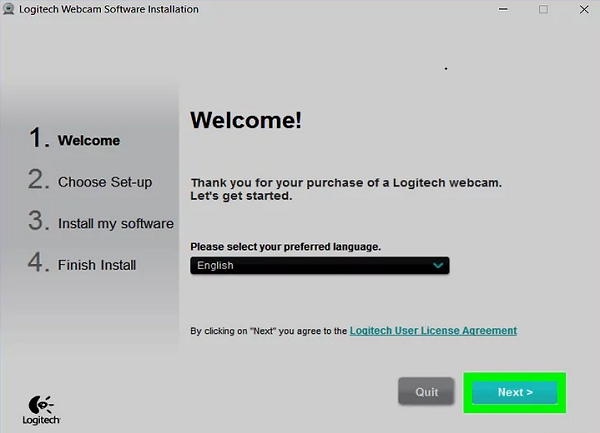Select the Install my software step
Screen dimensions: 600x433
coord(101,222)
